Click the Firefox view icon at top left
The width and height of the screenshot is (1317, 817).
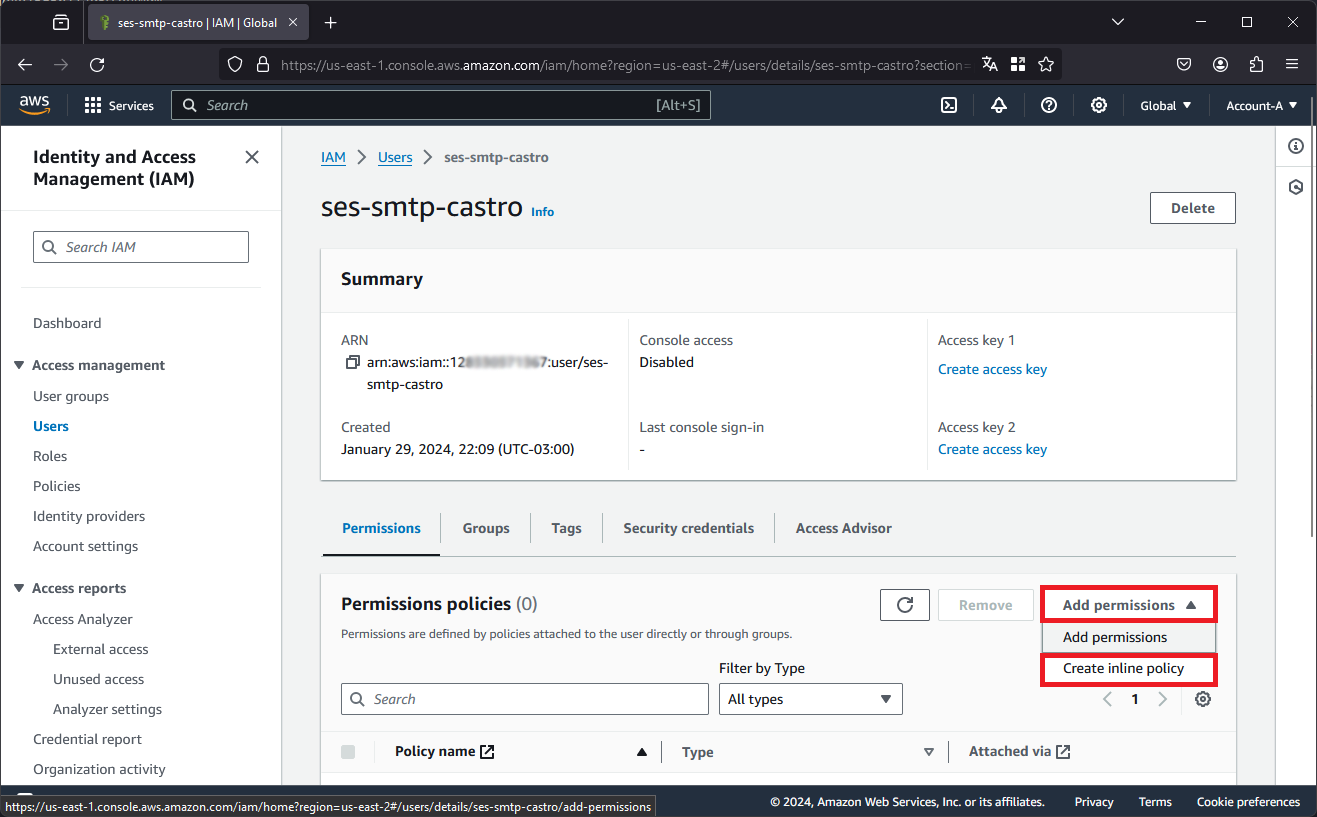(x=61, y=22)
